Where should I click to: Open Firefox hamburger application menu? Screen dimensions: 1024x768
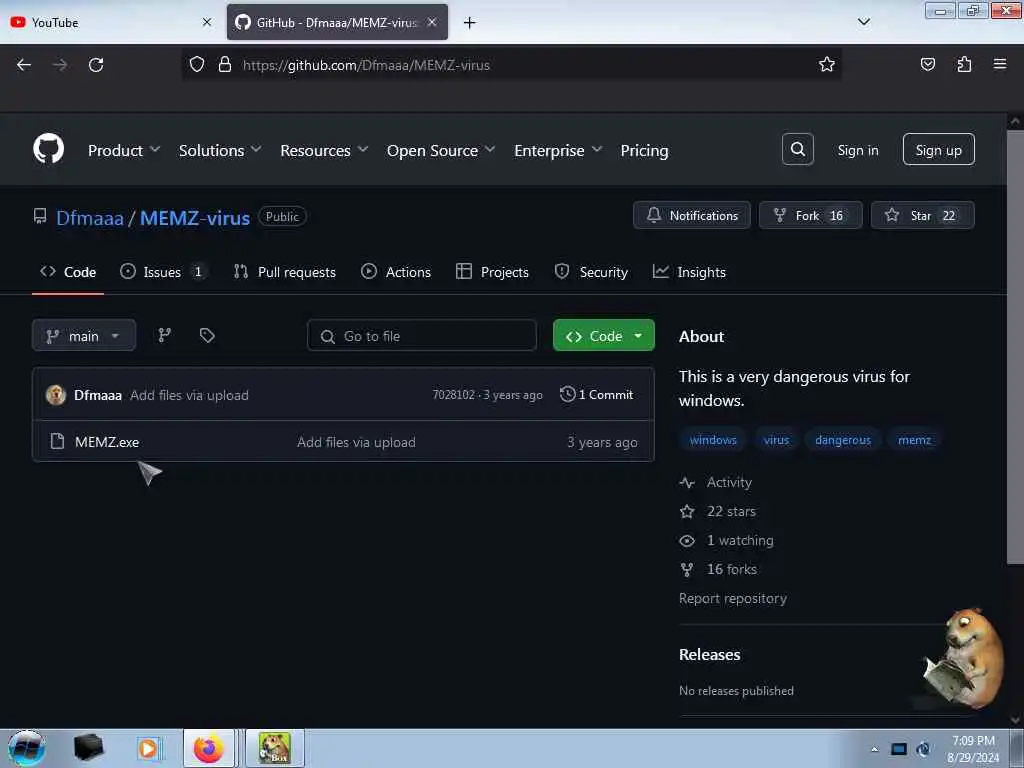coord(1000,64)
